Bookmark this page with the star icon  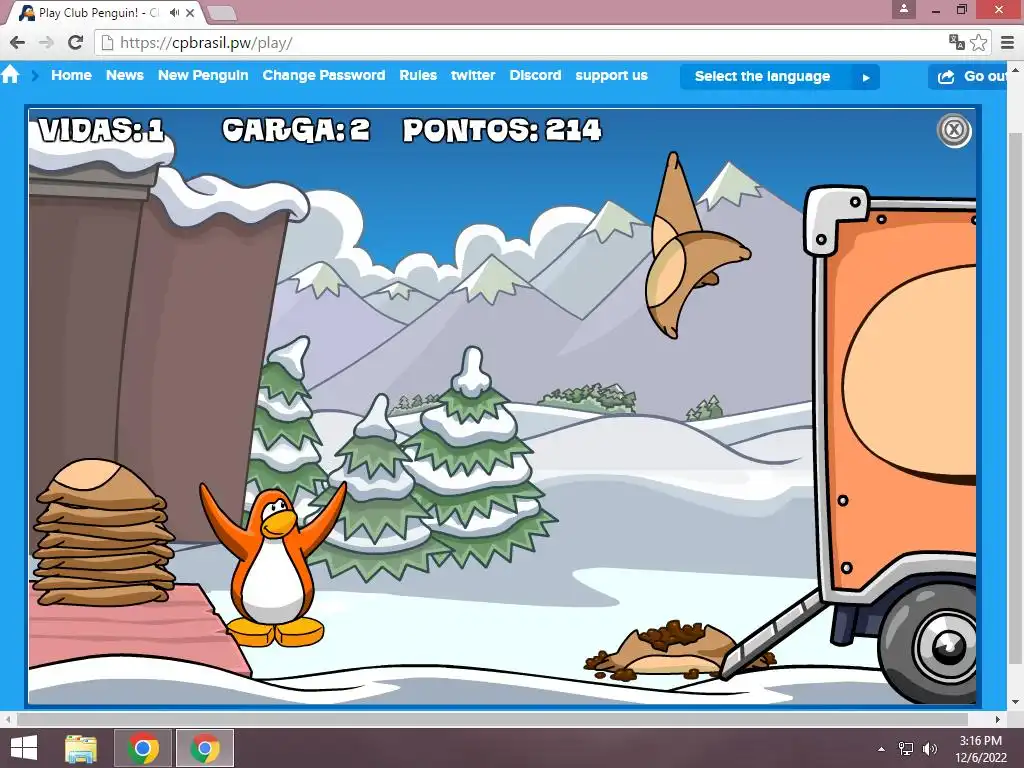[x=978, y=42]
